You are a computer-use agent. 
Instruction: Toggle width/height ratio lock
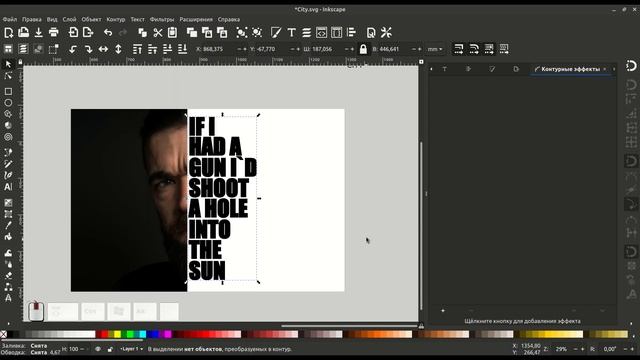(x=363, y=49)
